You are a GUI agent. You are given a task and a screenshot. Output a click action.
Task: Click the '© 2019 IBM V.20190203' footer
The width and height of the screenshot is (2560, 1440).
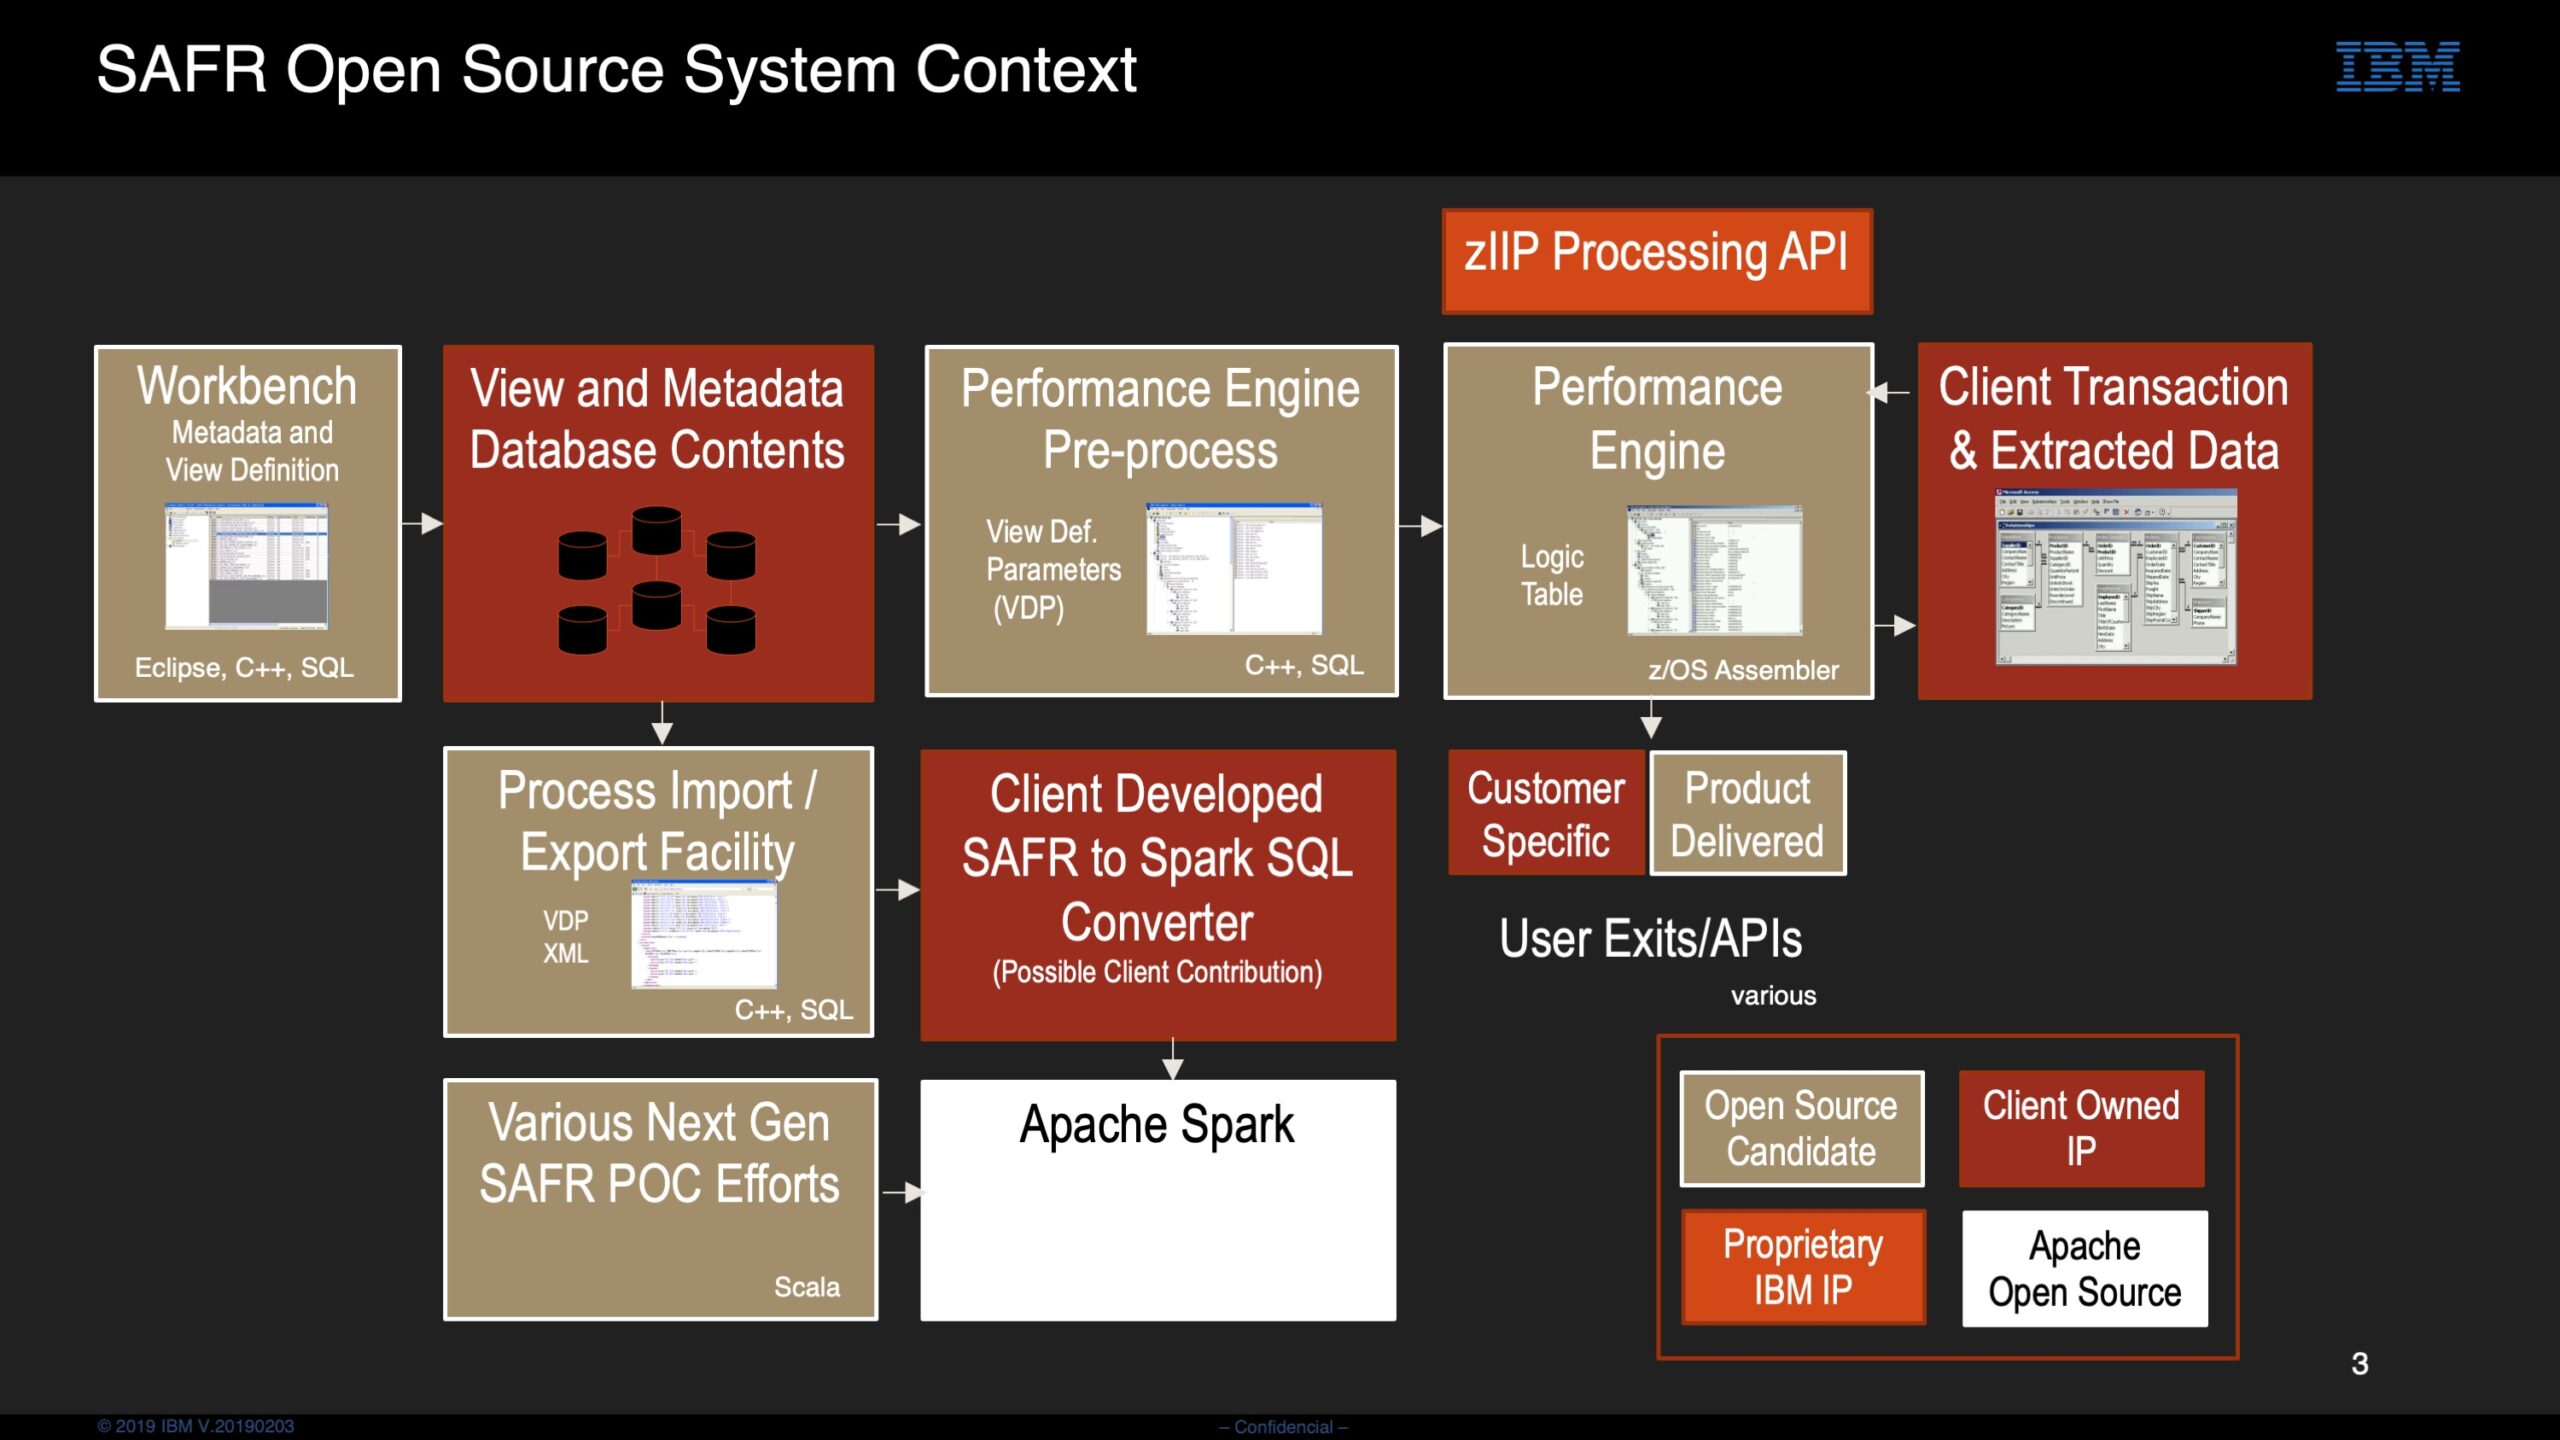[x=196, y=1426]
